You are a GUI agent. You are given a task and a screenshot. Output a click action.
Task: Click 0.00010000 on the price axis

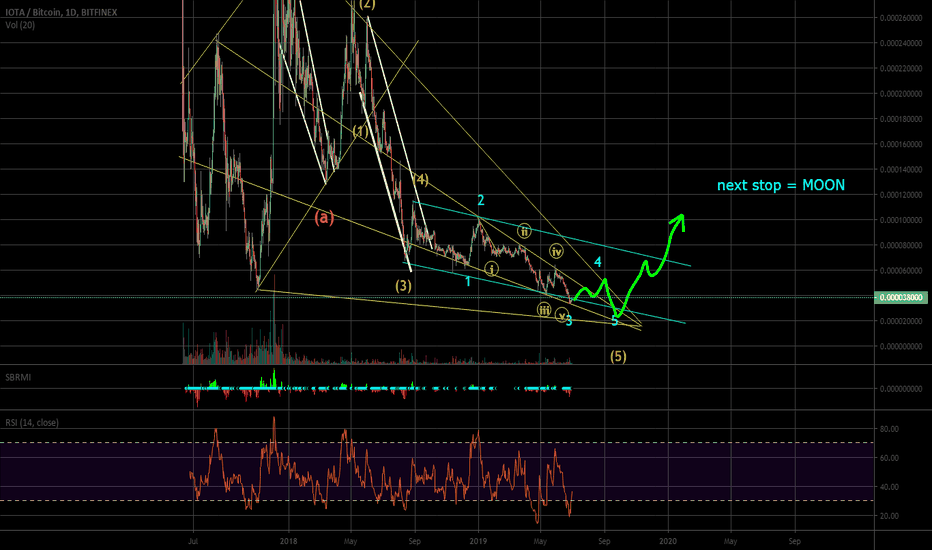(901, 220)
